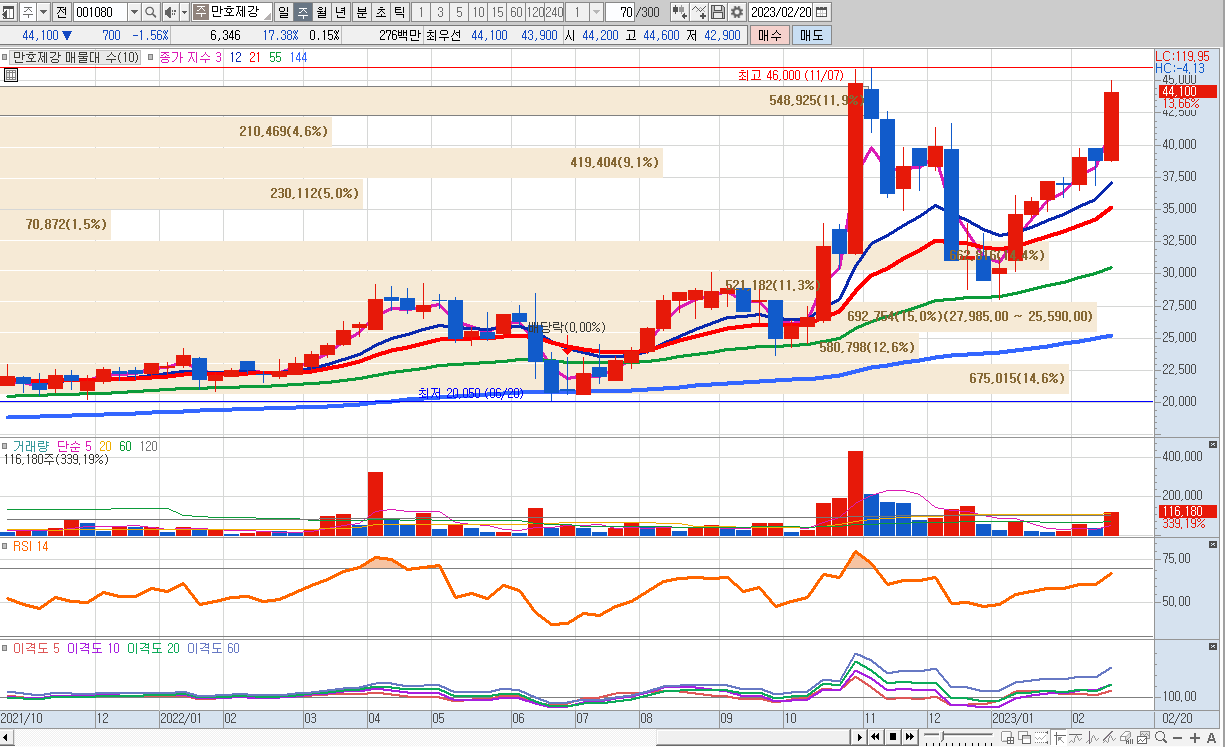
Task: Select the tick (틱) period tab
Action: 399,12
